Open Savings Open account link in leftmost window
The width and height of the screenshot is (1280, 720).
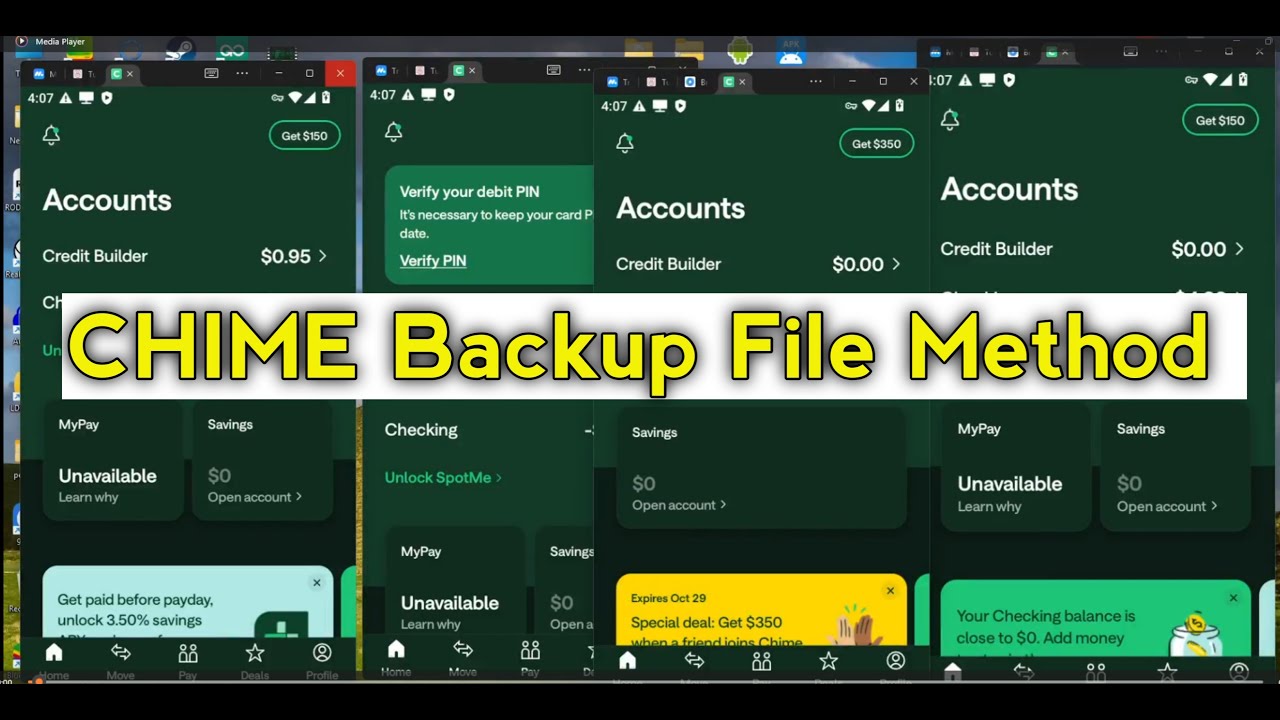tap(254, 497)
